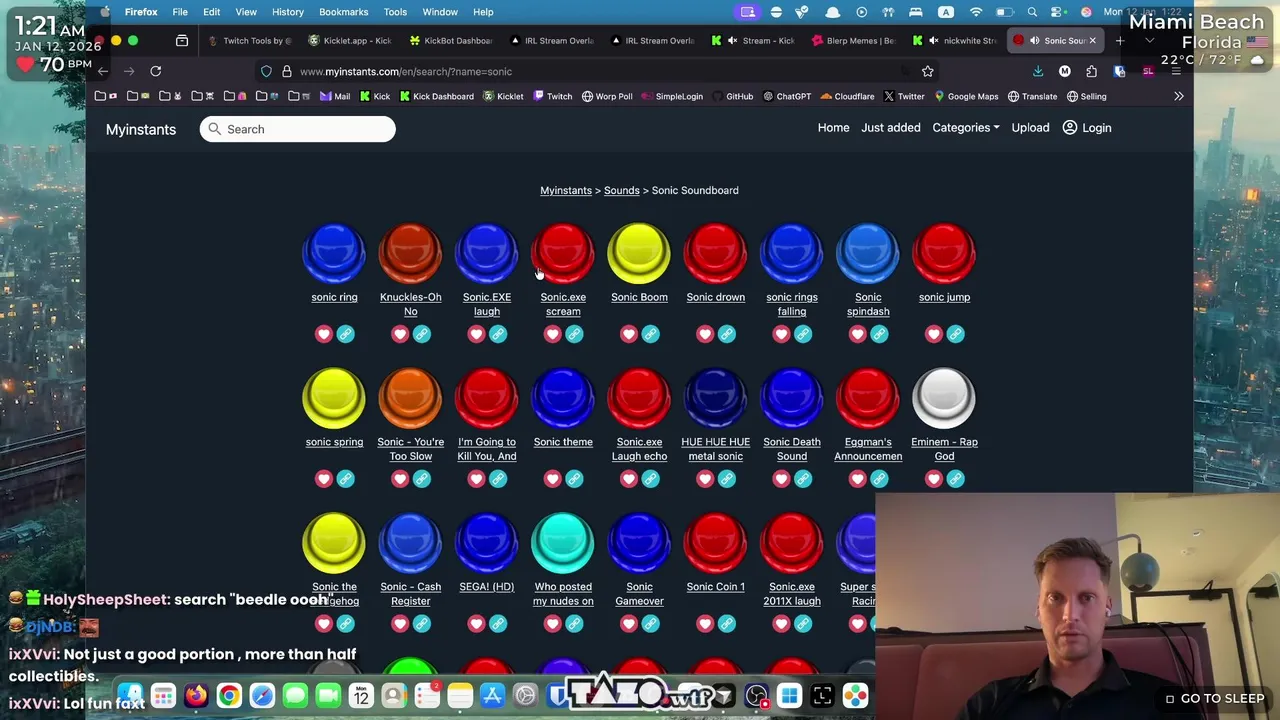
Task: Favorite the sonic spring sound
Action: tap(323, 479)
